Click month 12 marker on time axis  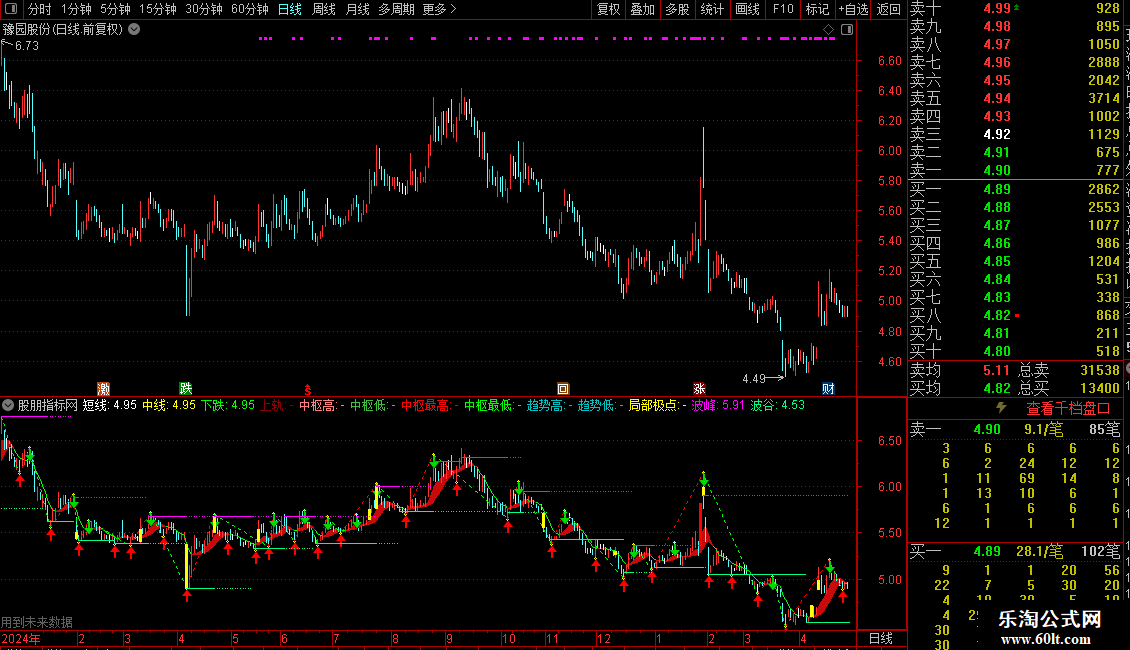tap(604, 638)
